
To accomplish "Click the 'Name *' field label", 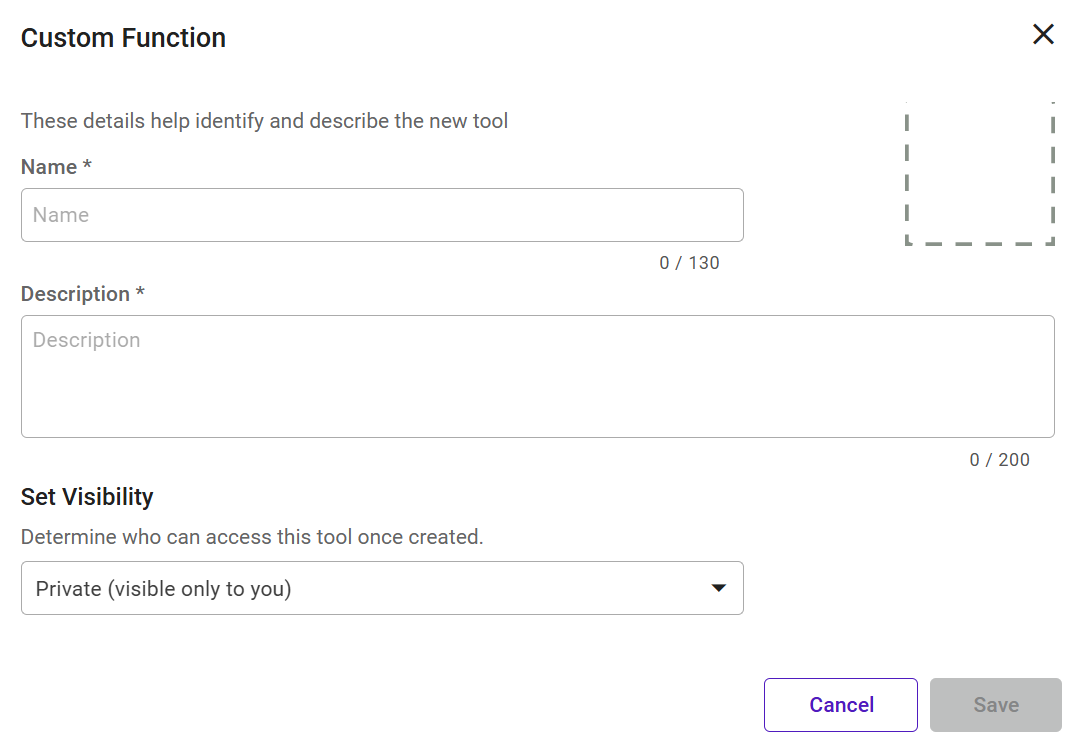I will 50,167.
